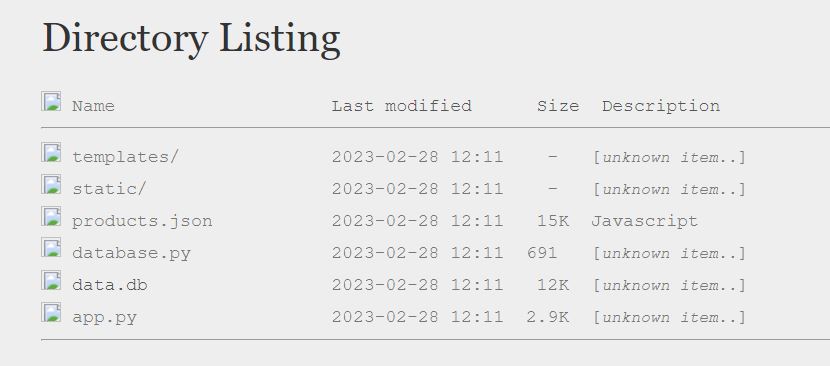Click the file icon for database.py
The image size is (830, 366).
[51, 248]
